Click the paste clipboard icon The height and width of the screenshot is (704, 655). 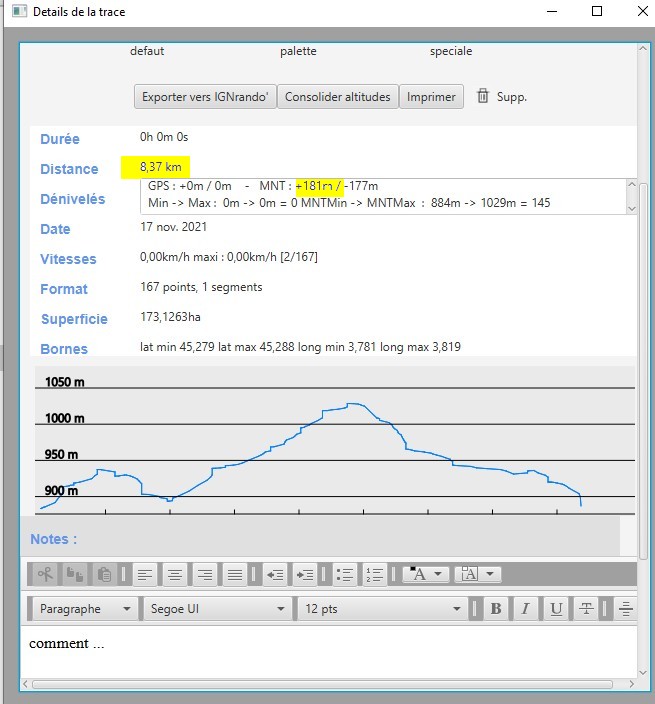click(104, 574)
